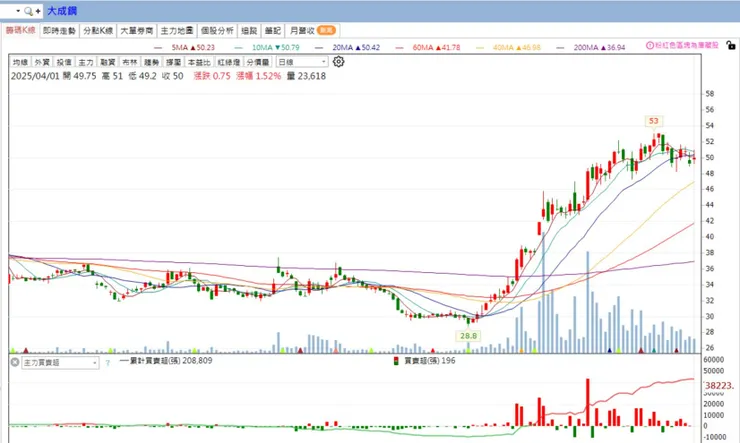
Task: Toggle the 外資 overlay button
Action: [x=42, y=62]
